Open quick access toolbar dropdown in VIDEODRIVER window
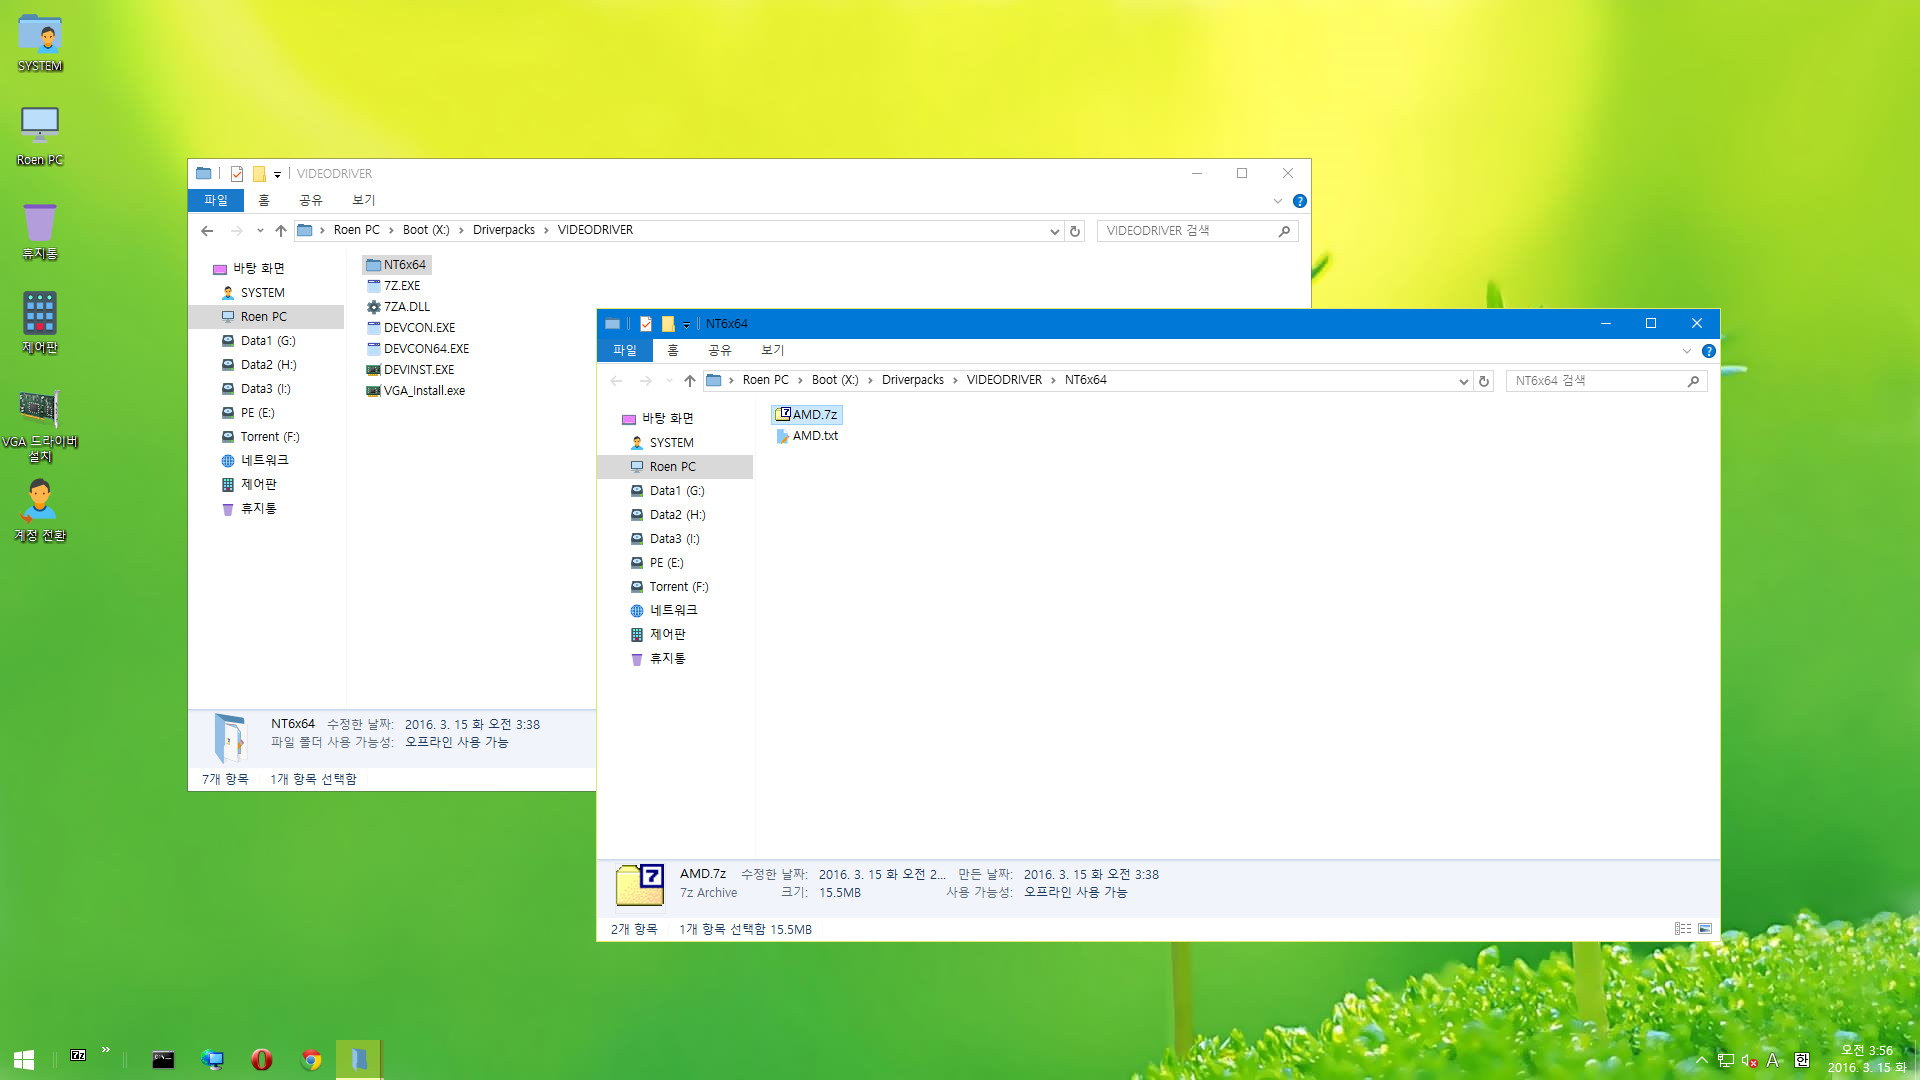 point(277,175)
